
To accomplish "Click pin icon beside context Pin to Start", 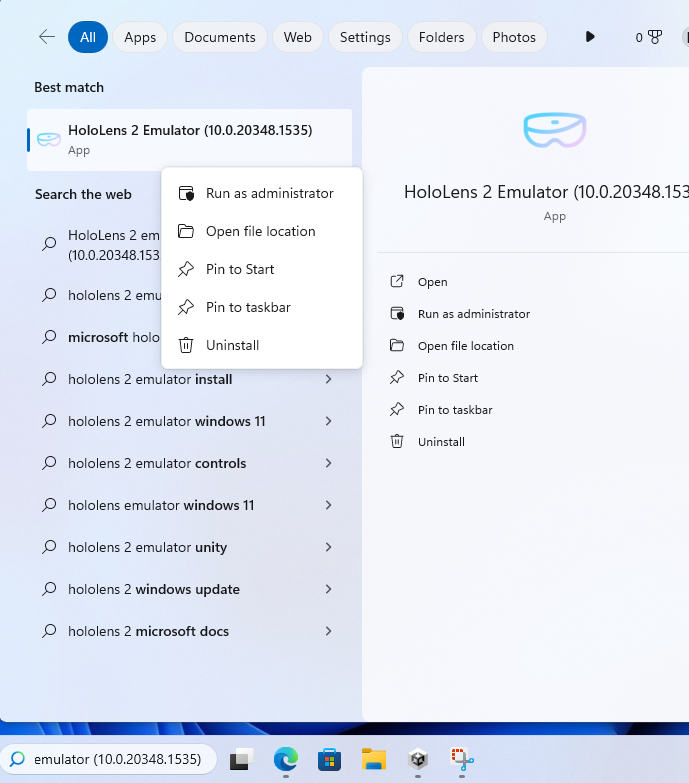I will click(x=186, y=269).
